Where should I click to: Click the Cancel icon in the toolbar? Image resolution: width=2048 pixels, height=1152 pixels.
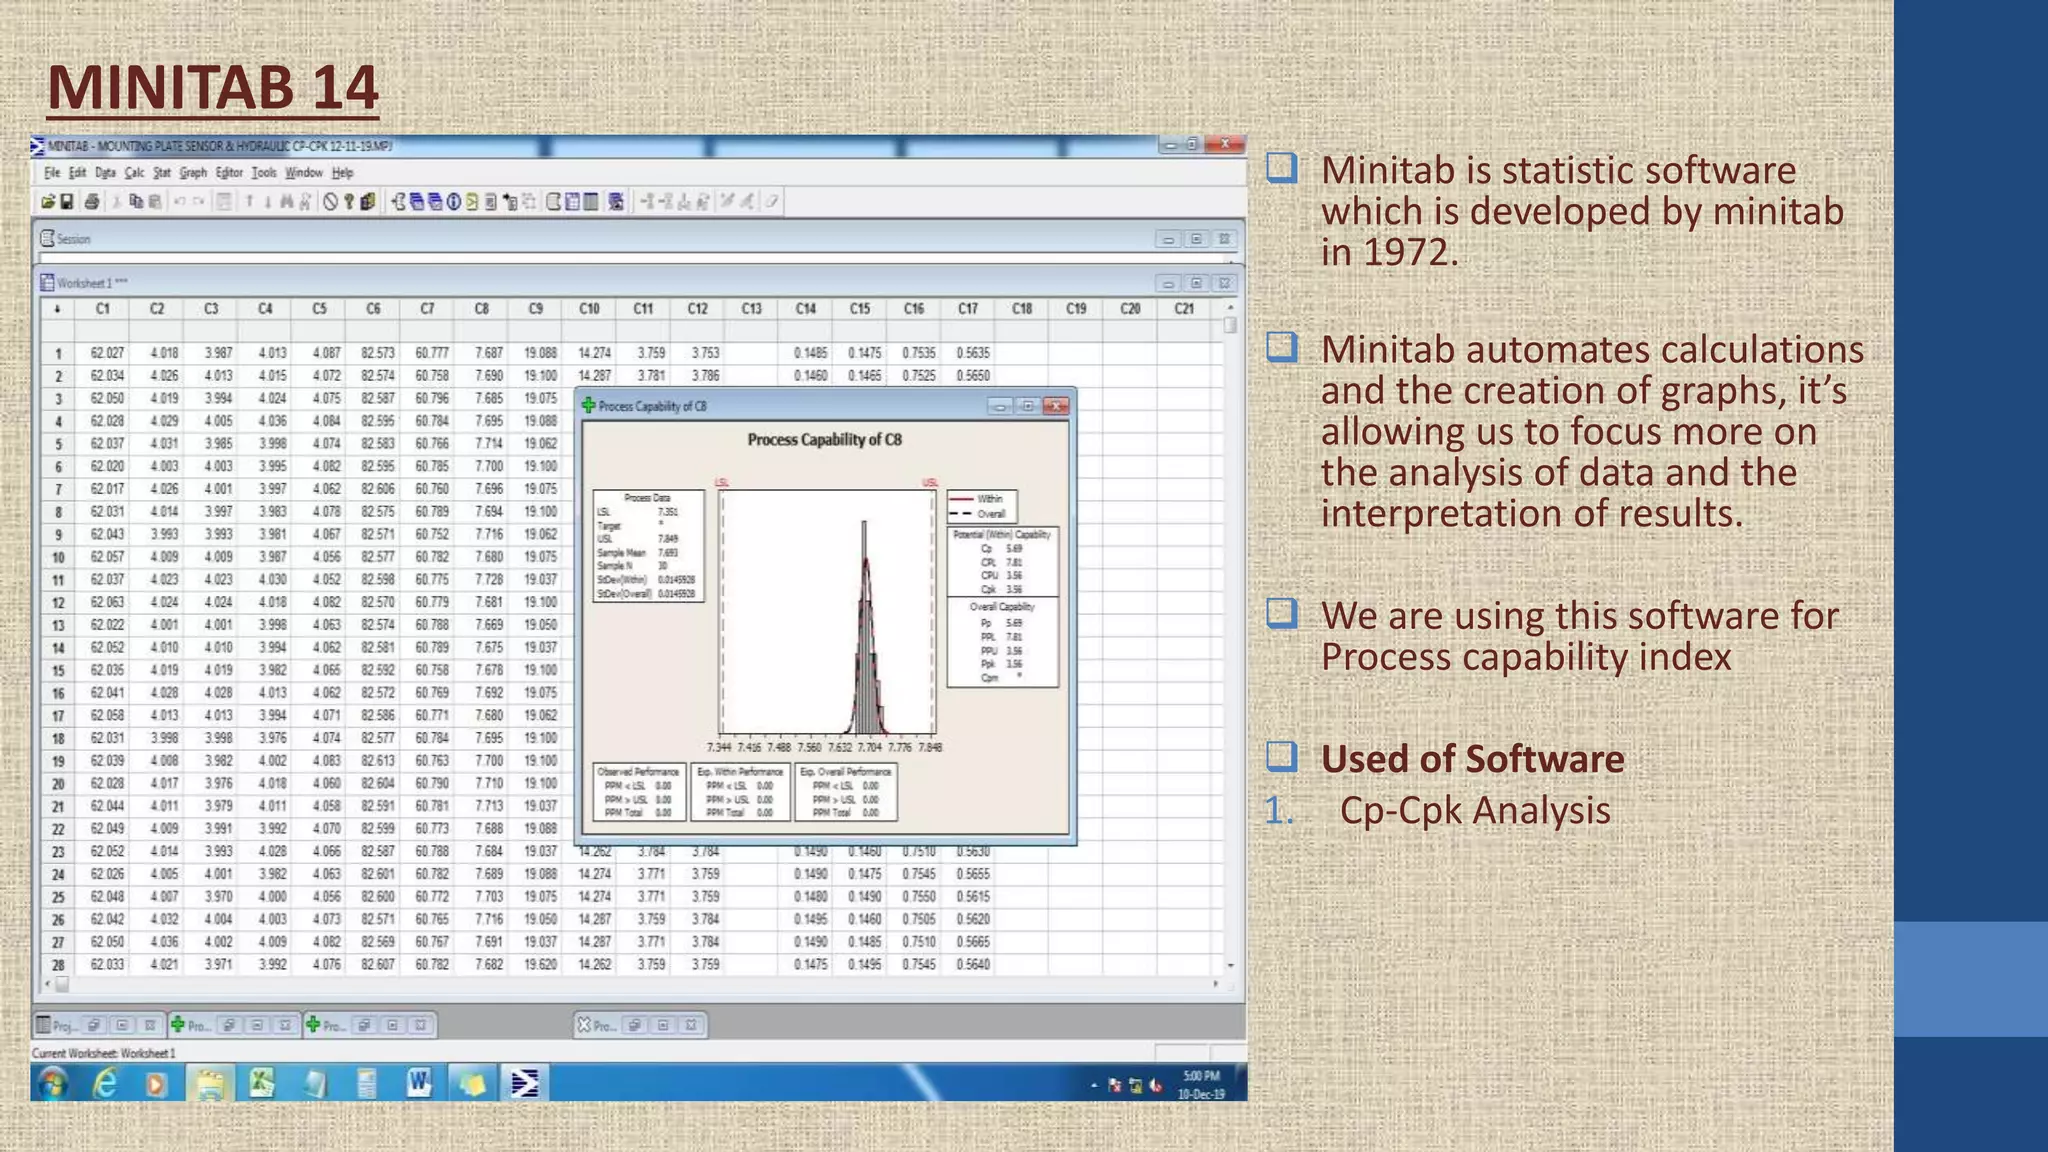coord(330,202)
